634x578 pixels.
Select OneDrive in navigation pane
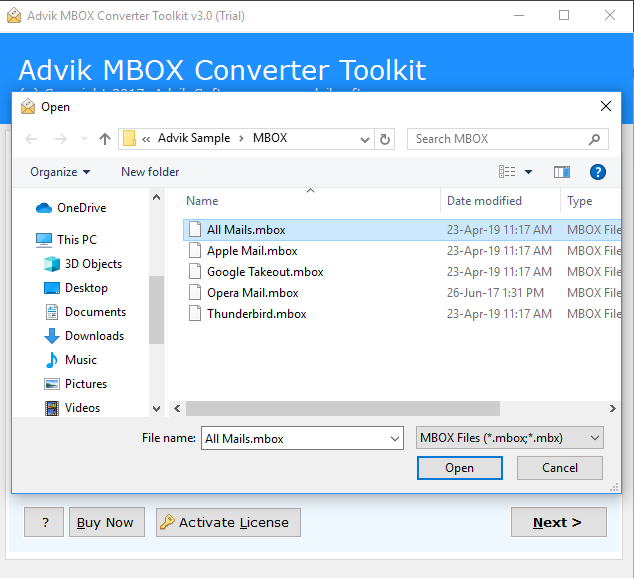tap(71, 208)
